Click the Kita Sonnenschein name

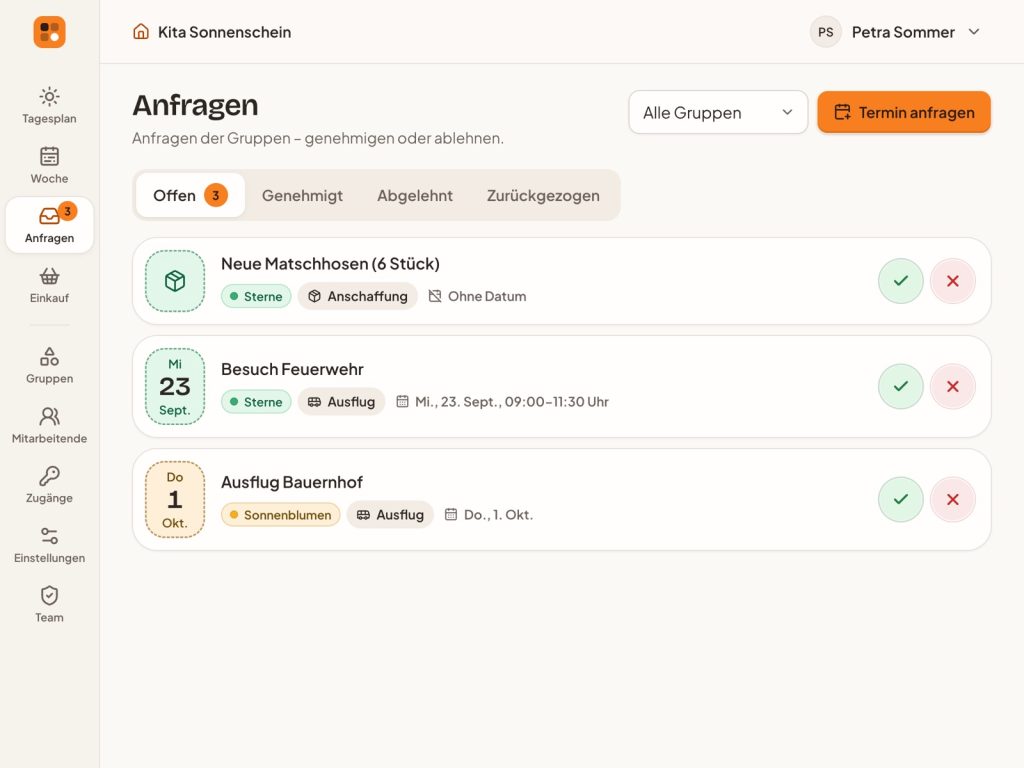225,32
